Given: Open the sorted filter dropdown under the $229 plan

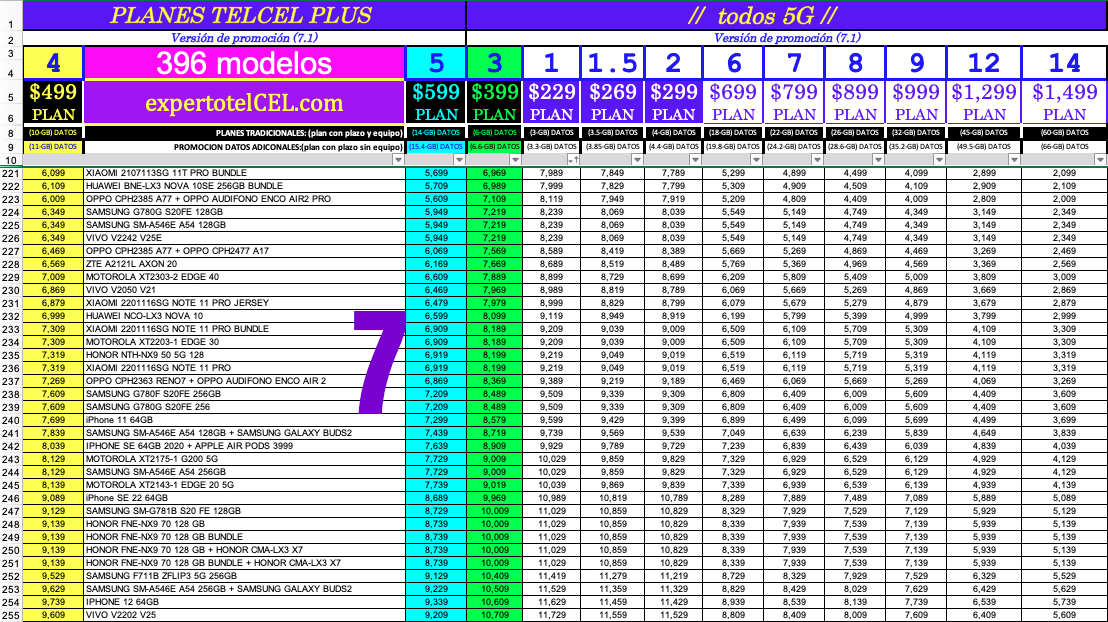Looking at the screenshot, I should point(574,160).
